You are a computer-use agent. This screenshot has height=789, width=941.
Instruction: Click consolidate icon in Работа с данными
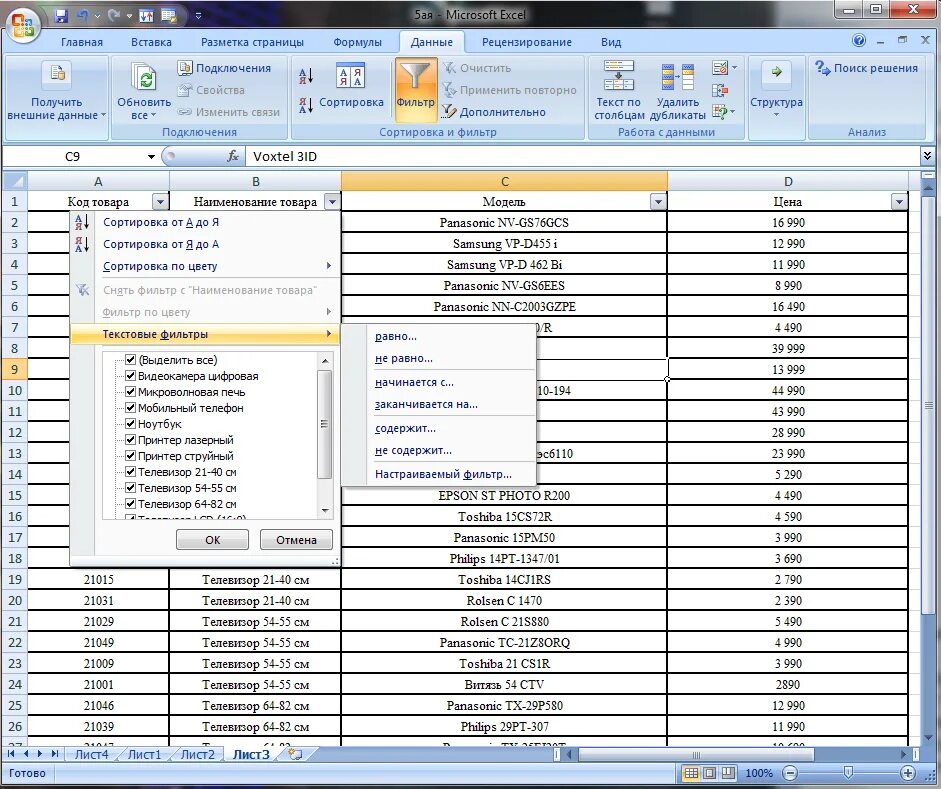[720, 91]
